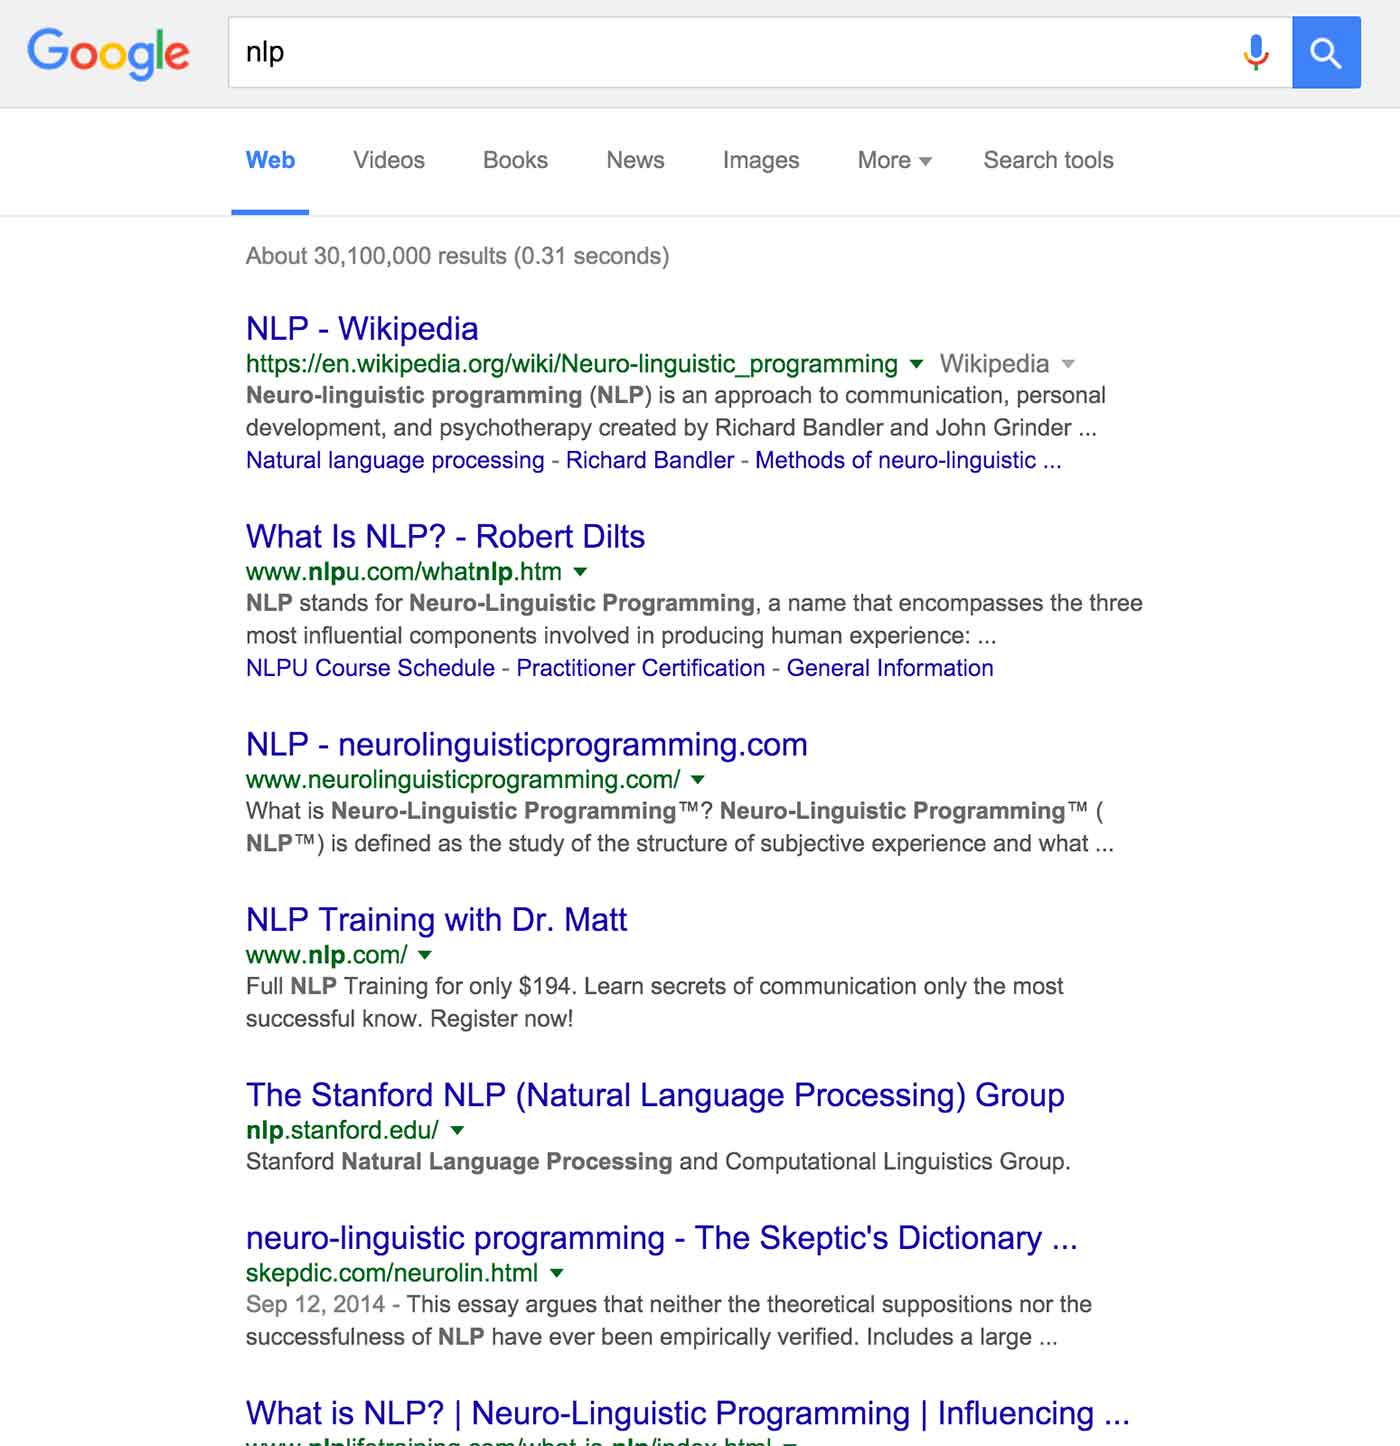Start voice search with microphone icon
Viewport: 1400px width, 1446px height.
point(1256,52)
